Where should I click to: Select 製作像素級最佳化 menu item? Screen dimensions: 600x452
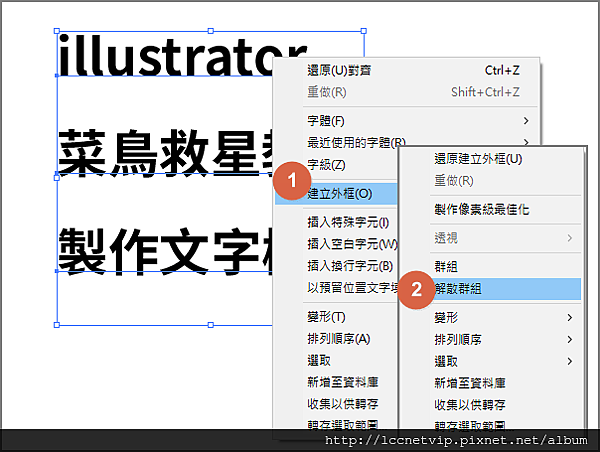pyautogui.click(x=481, y=209)
